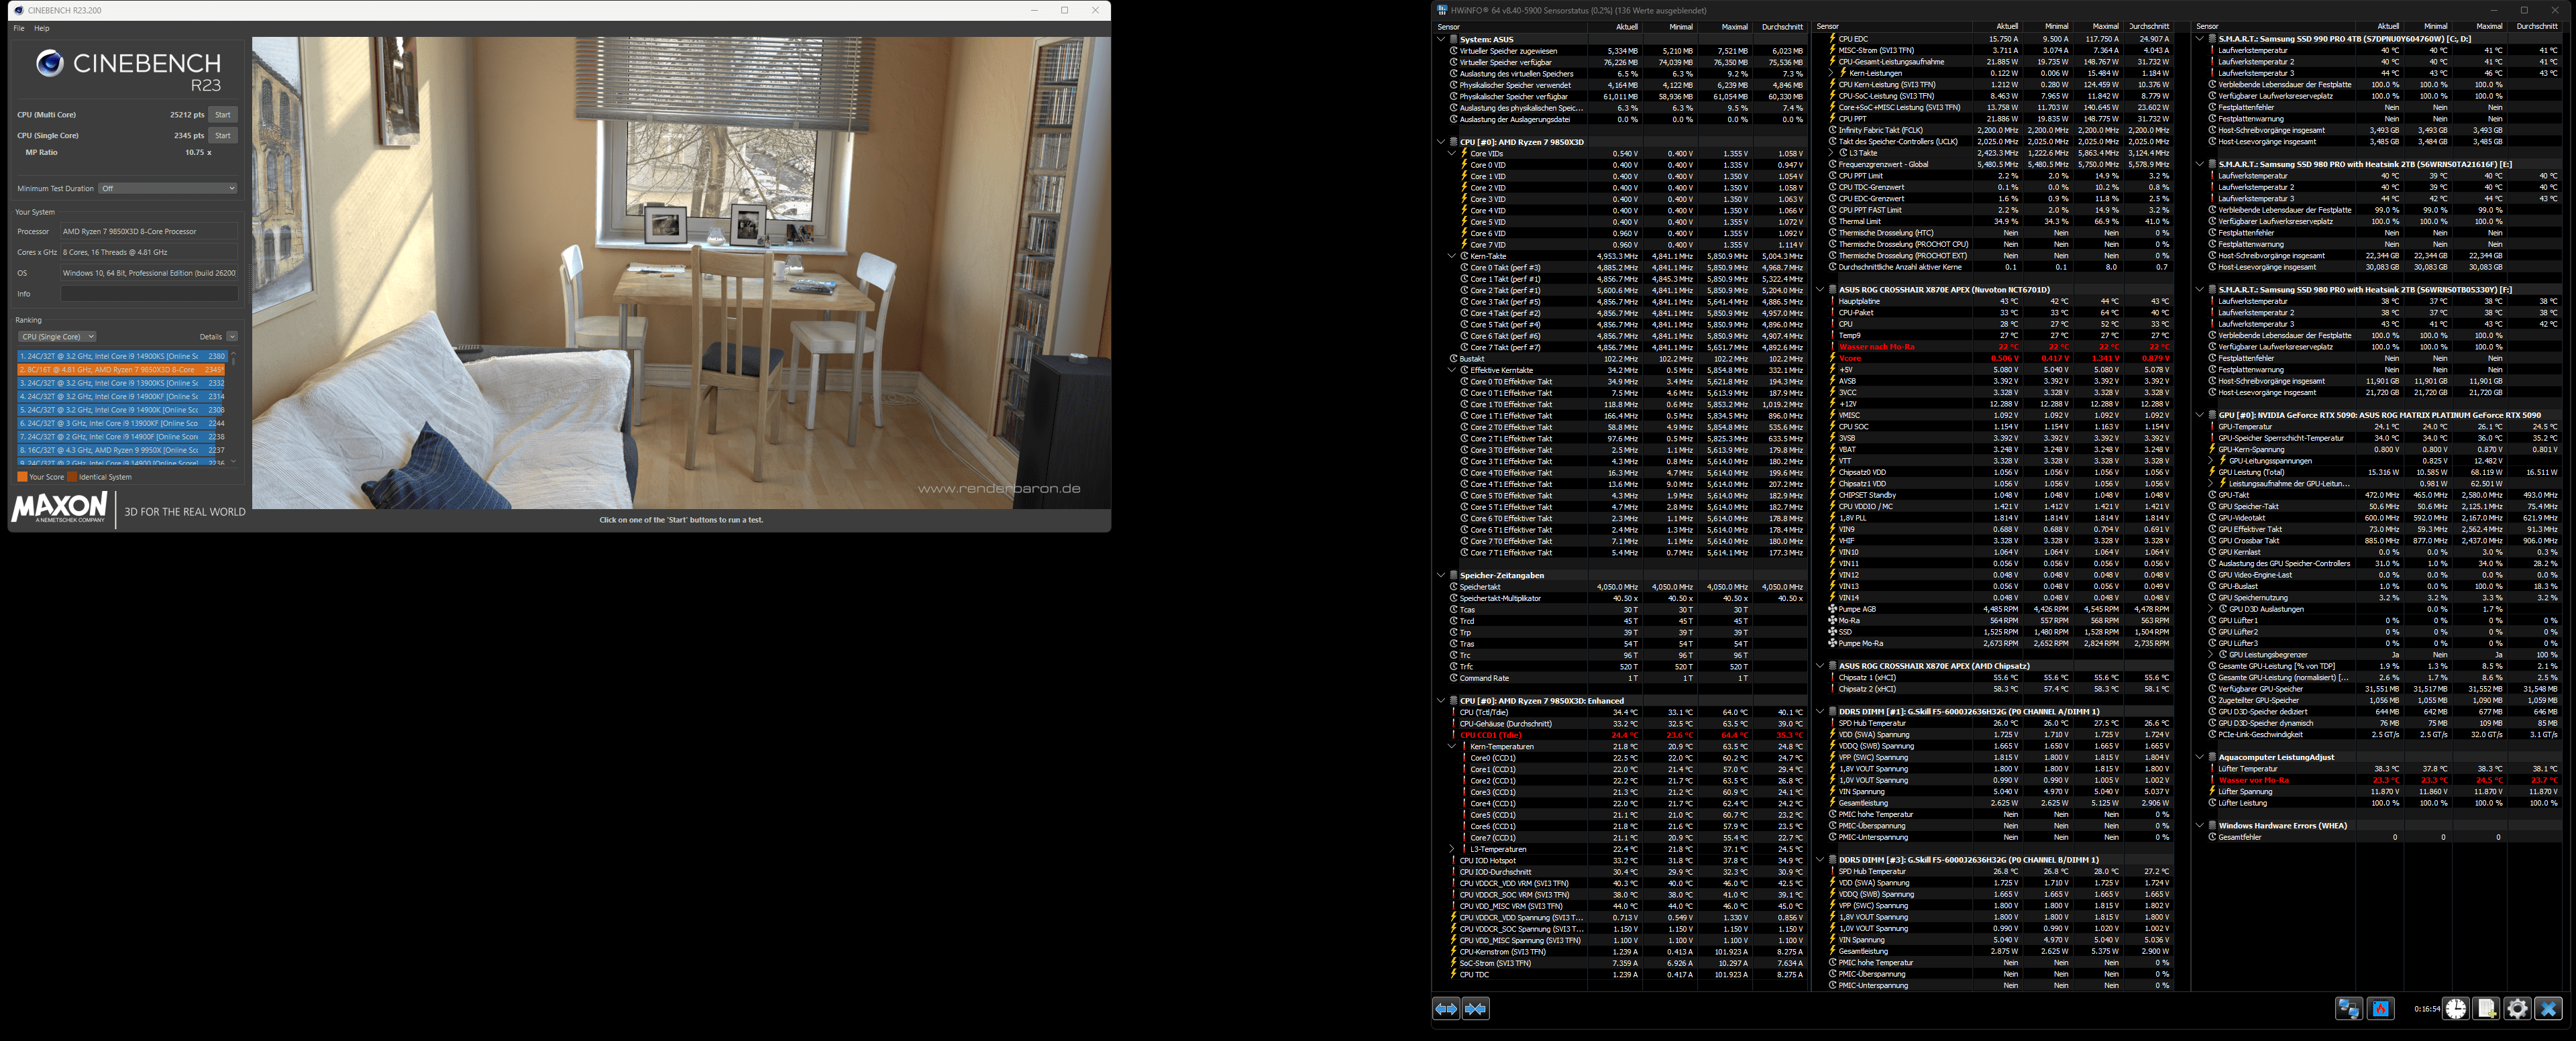Click the log file document icon
2576x1041 pixels.
tap(2486, 1009)
